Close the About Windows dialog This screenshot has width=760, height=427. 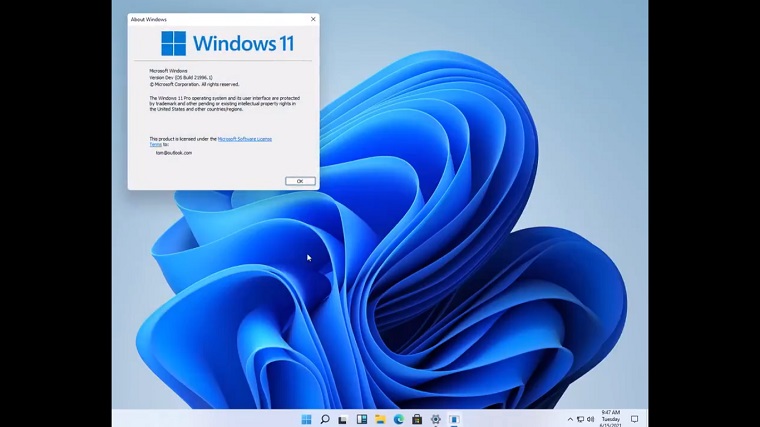[x=313, y=19]
